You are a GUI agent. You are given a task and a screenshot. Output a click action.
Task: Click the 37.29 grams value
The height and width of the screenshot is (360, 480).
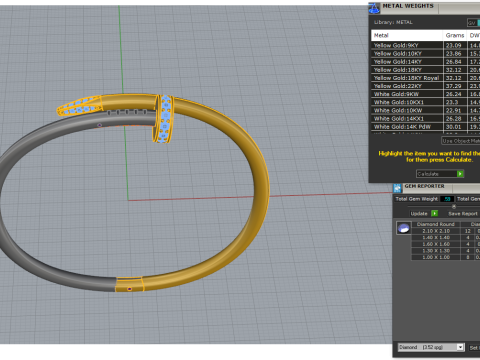click(x=453, y=86)
